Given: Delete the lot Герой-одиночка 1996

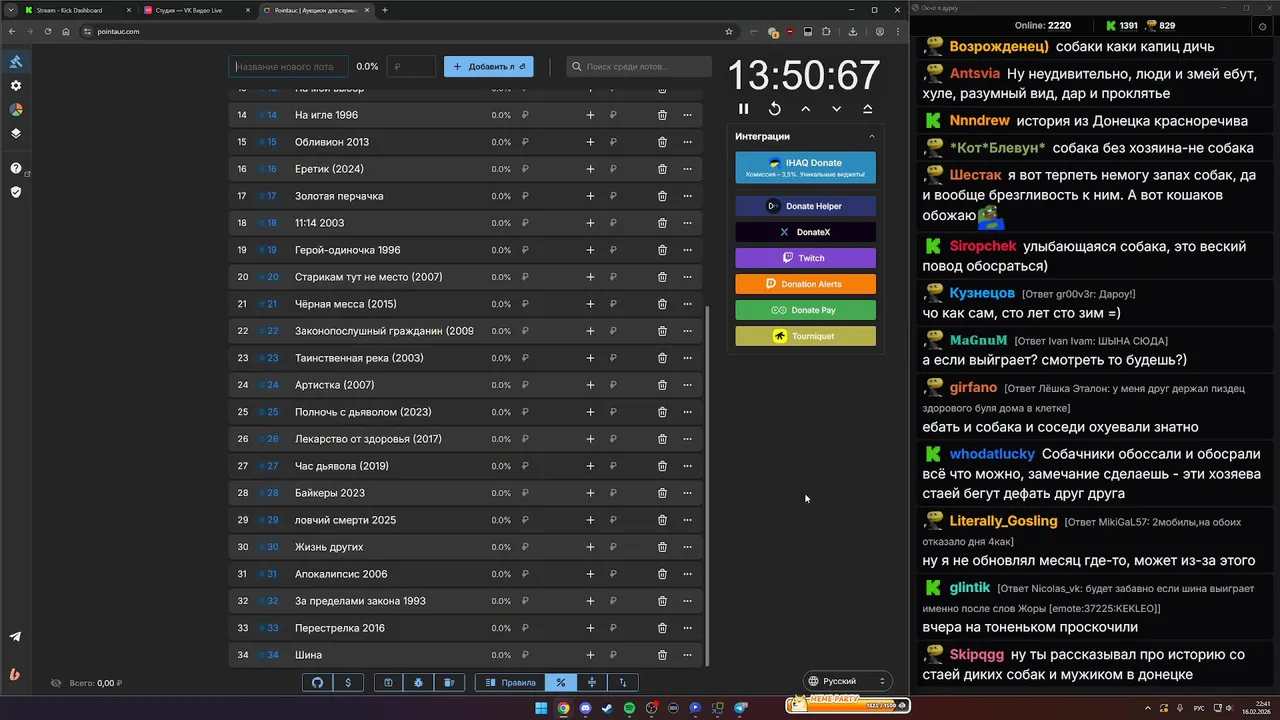Looking at the screenshot, I should coord(662,250).
